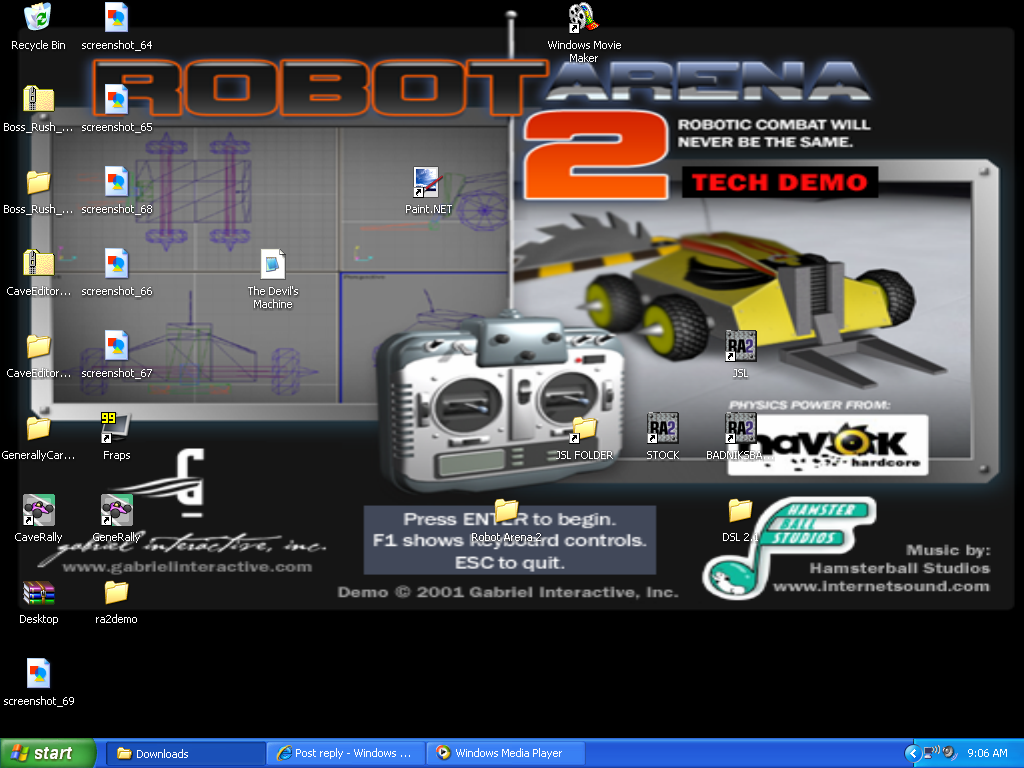The width and height of the screenshot is (1024, 768).
Task: Select the Boss_Rush zip archive icon
Action: coord(38,100)
